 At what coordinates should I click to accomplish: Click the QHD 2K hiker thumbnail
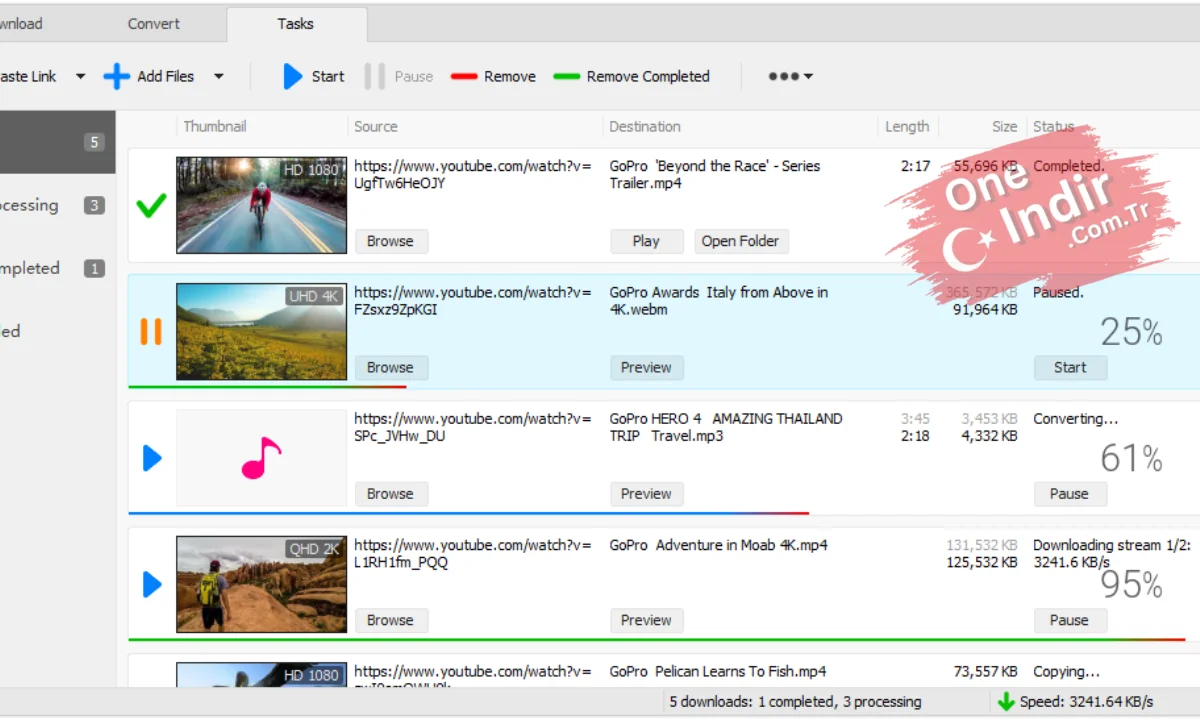click(x=262, y=584)
